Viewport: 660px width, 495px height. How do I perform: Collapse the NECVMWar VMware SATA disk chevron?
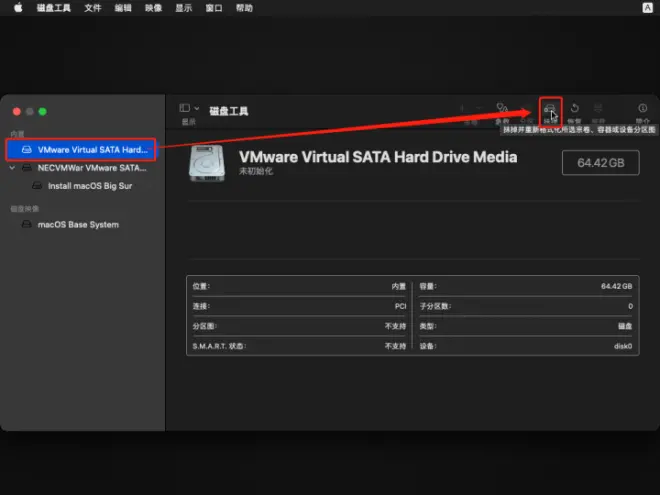(12, 168)
